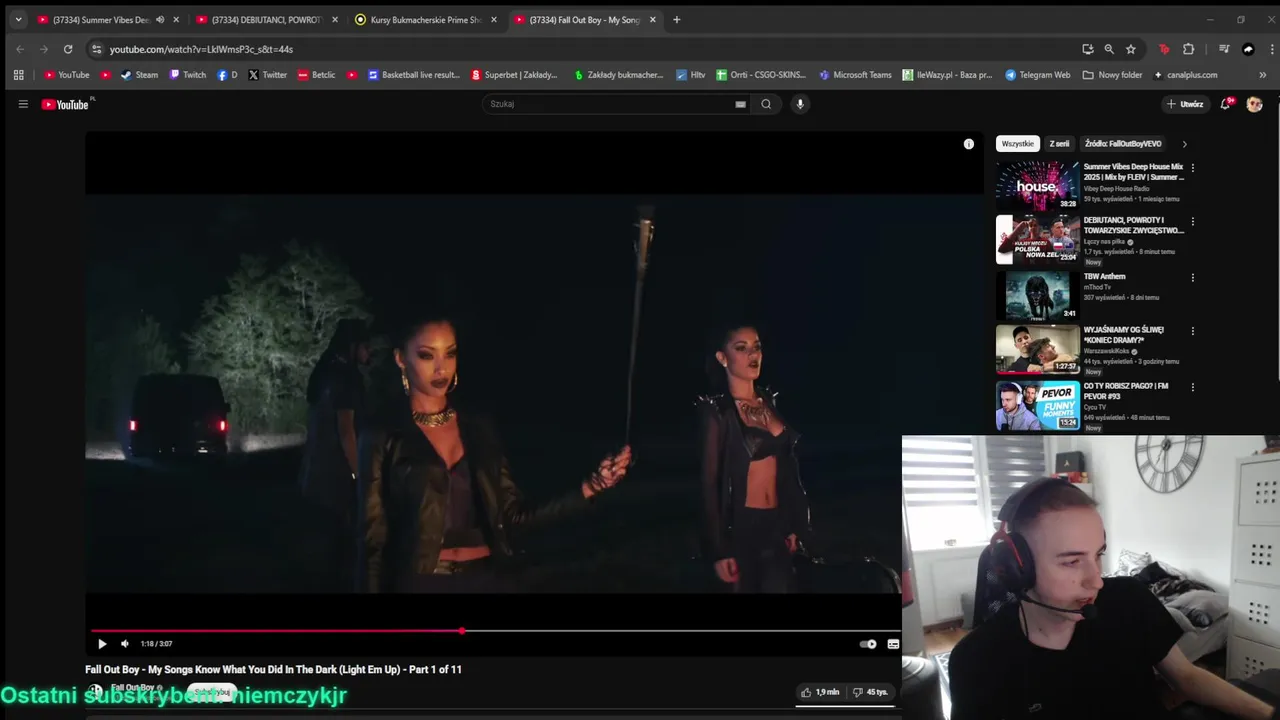
Task: Switch to the DEBIUTANCI, POWROTY browser tab
Action: pyautogui.click(x=267, y=20)
